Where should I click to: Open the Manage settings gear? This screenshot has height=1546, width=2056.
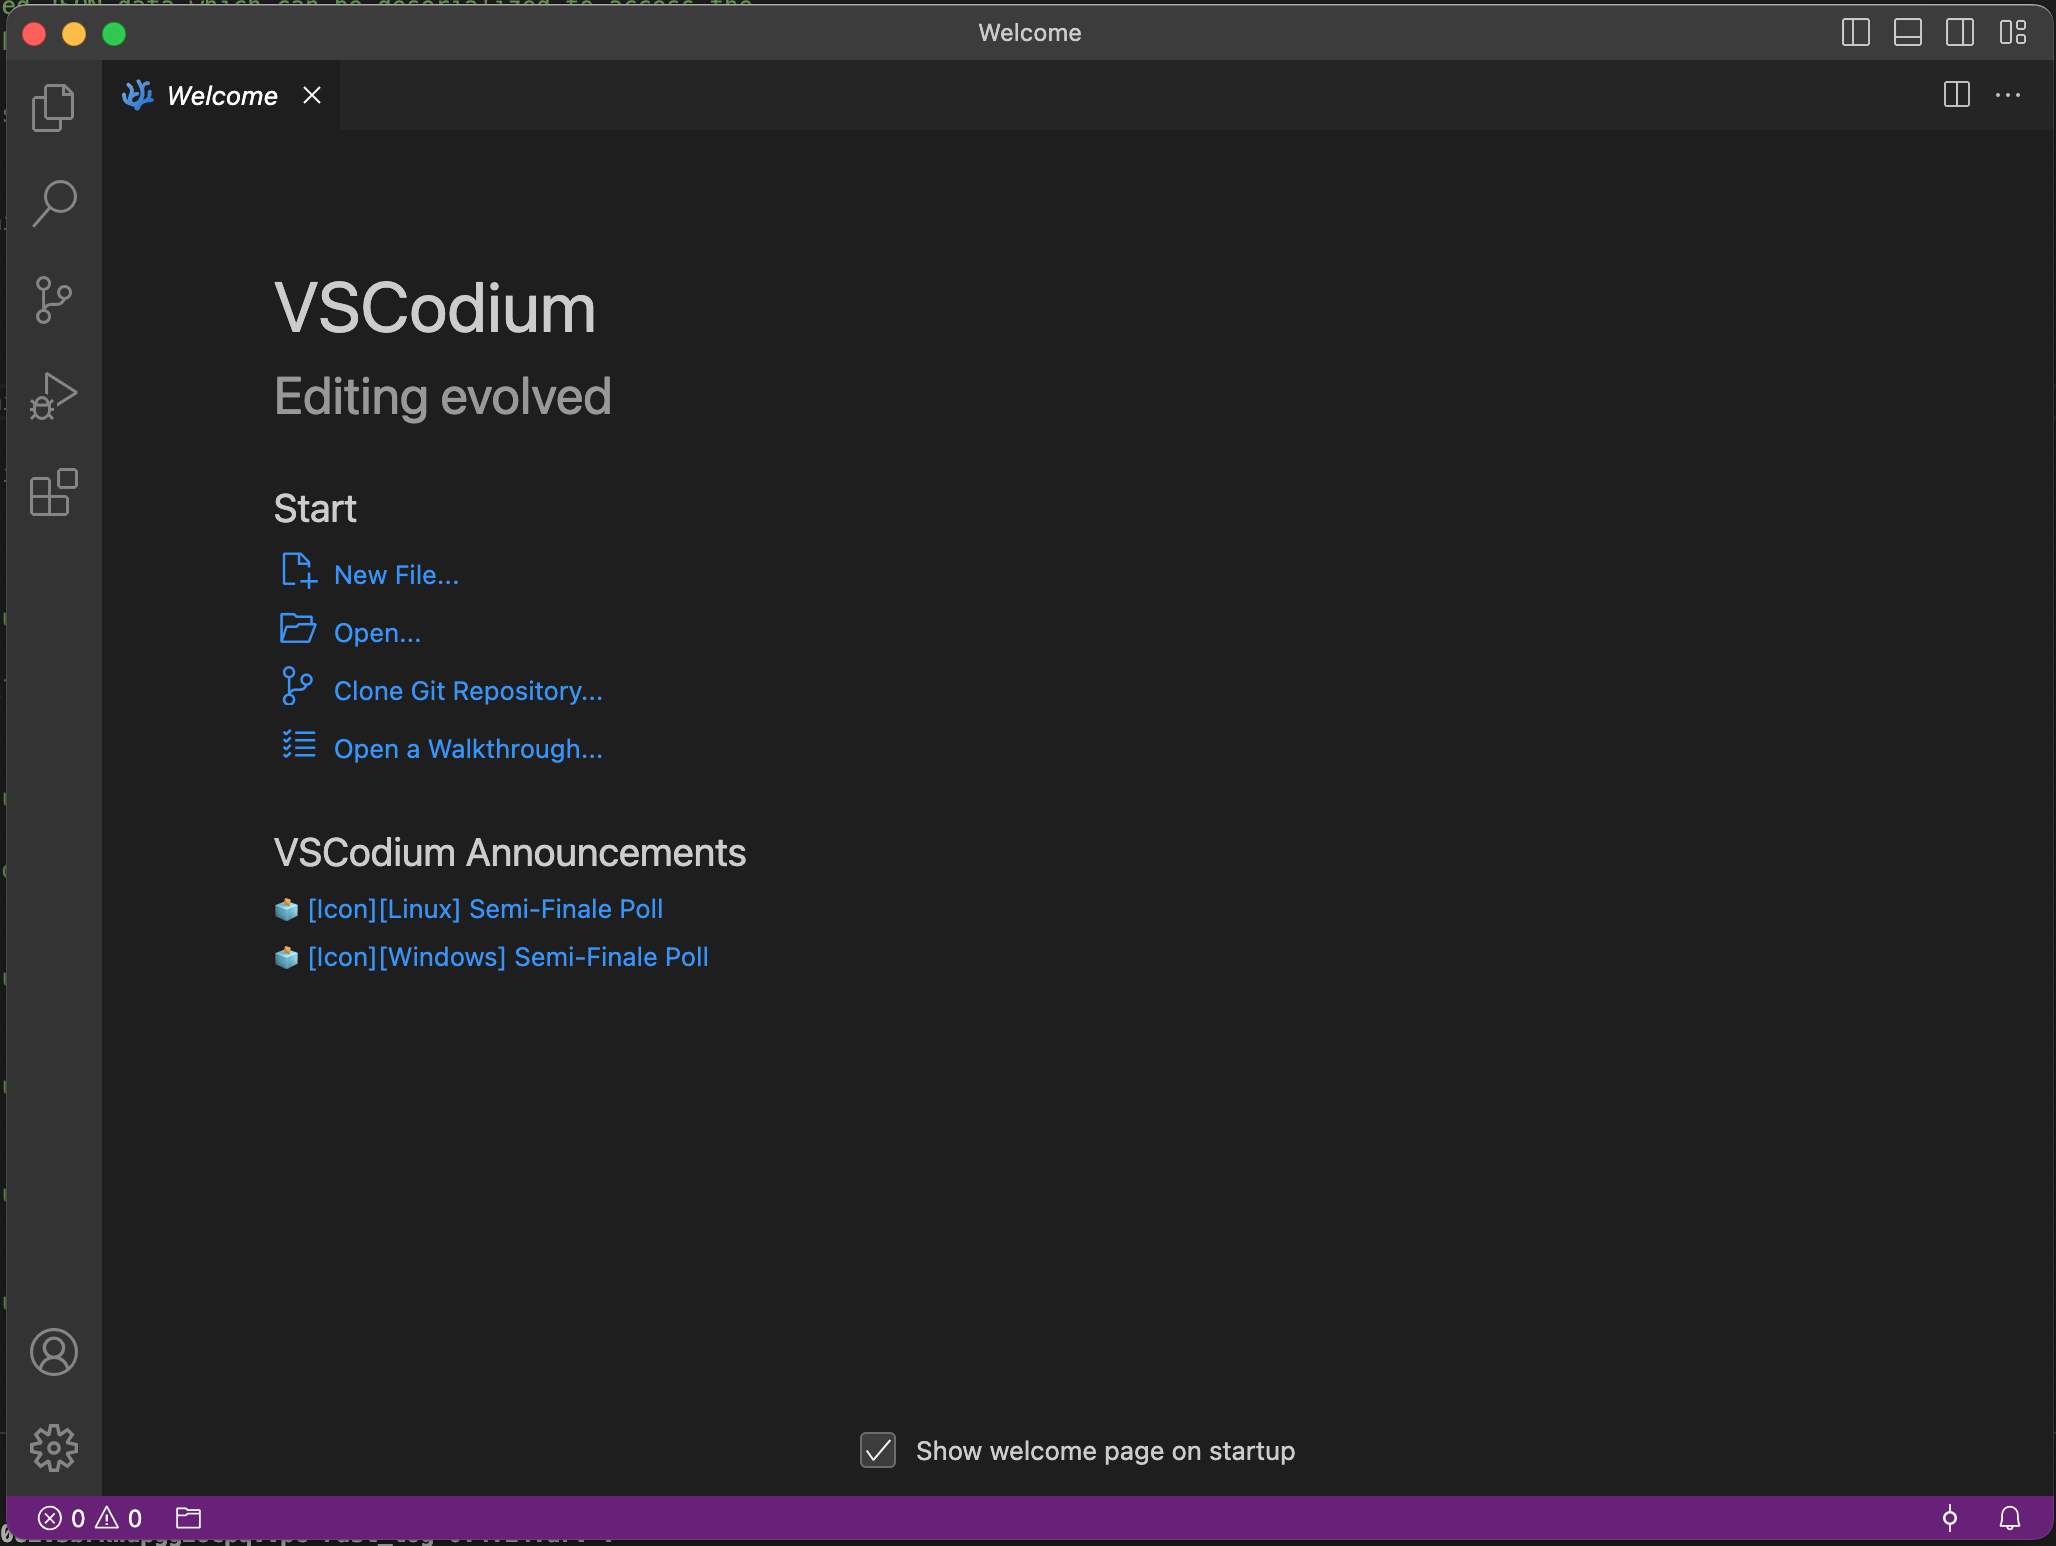point(53,1448)
